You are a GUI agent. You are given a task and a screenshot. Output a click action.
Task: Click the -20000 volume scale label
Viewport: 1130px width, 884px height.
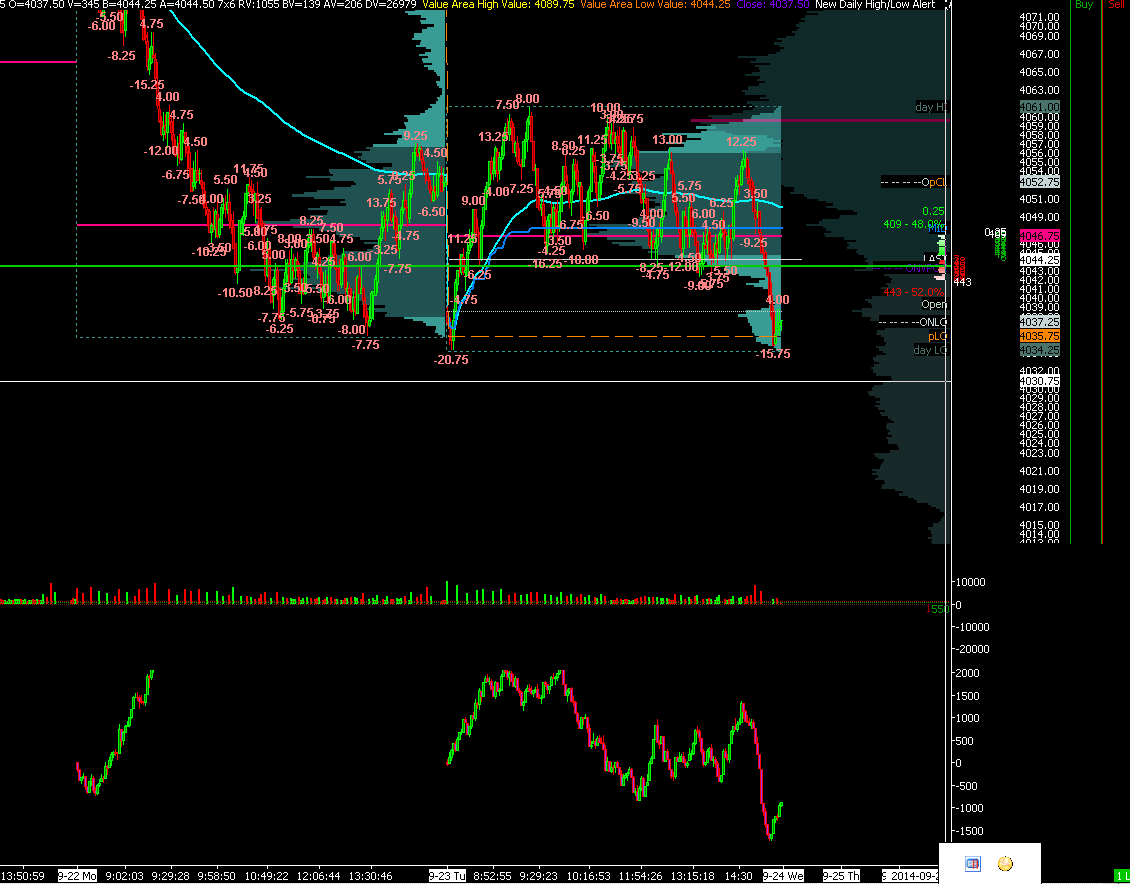point(971,649)
